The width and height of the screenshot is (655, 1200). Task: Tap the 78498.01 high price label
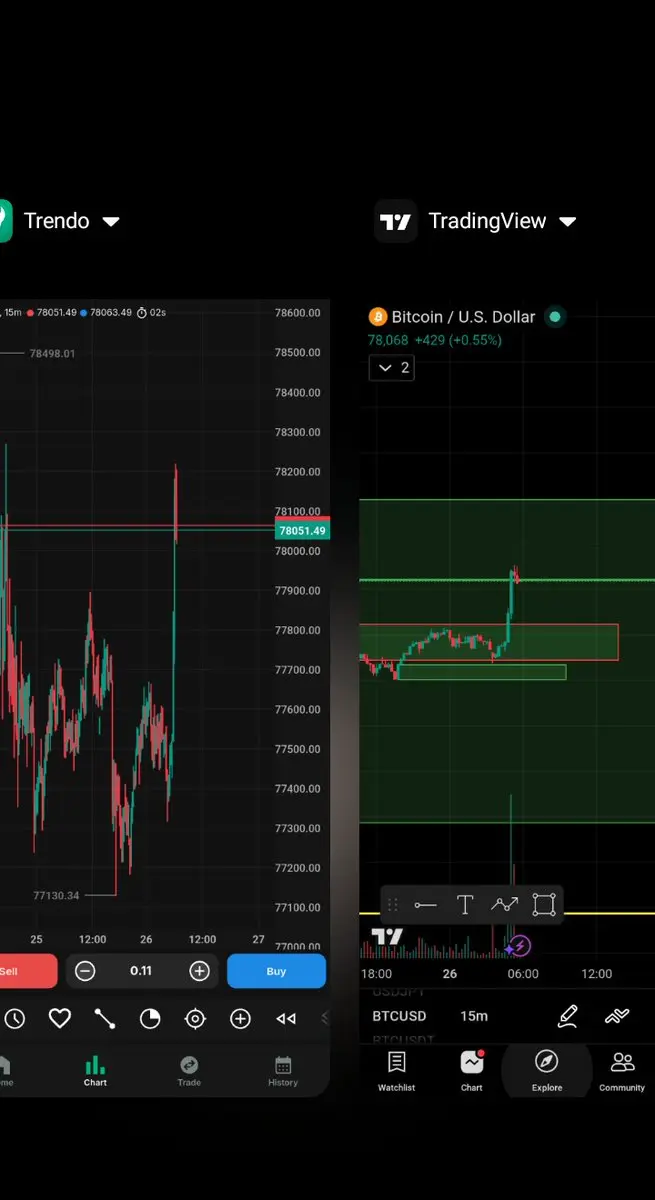pyautogui.click(x=52, y=353)
